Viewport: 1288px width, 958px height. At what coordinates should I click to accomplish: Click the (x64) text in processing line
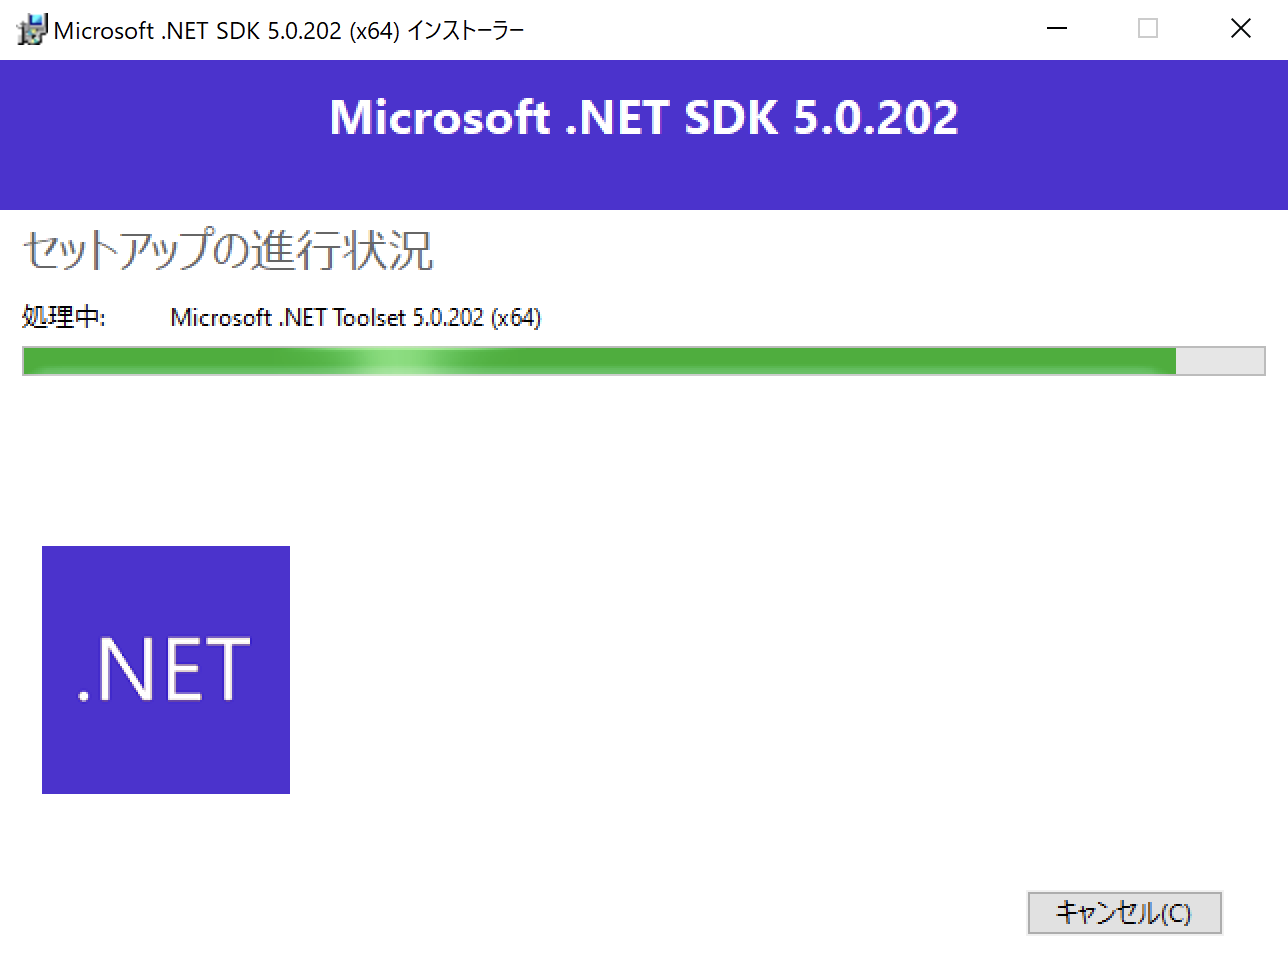click(x=516, y=318)
